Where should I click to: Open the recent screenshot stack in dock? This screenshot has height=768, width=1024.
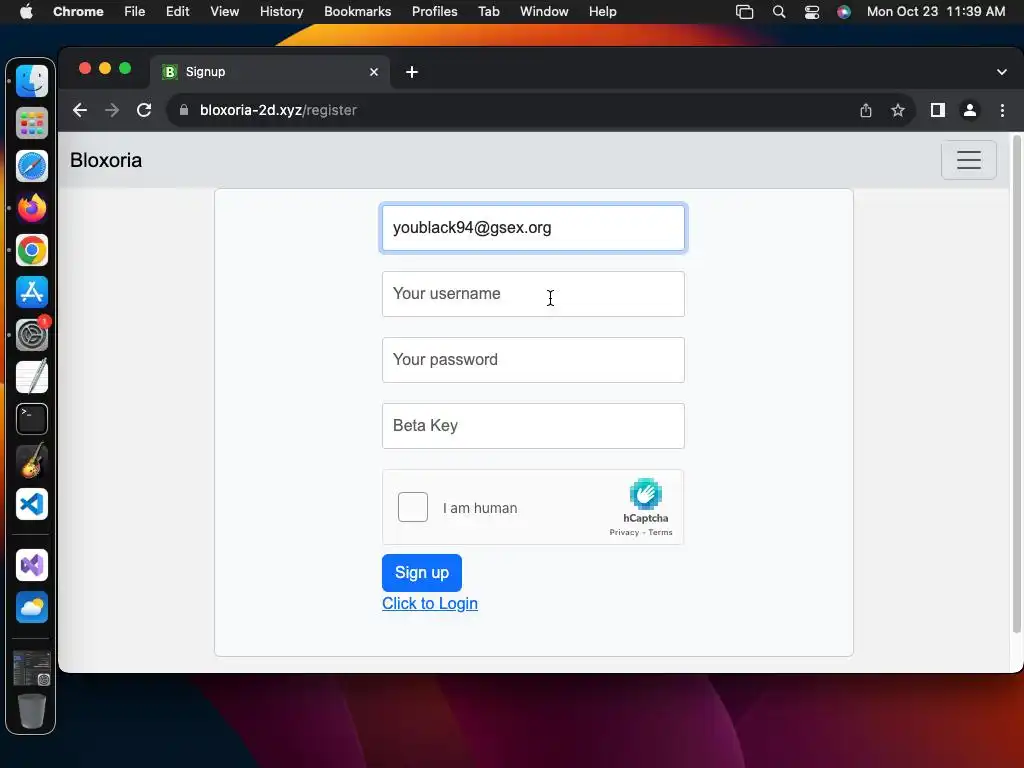click(31, 668)
